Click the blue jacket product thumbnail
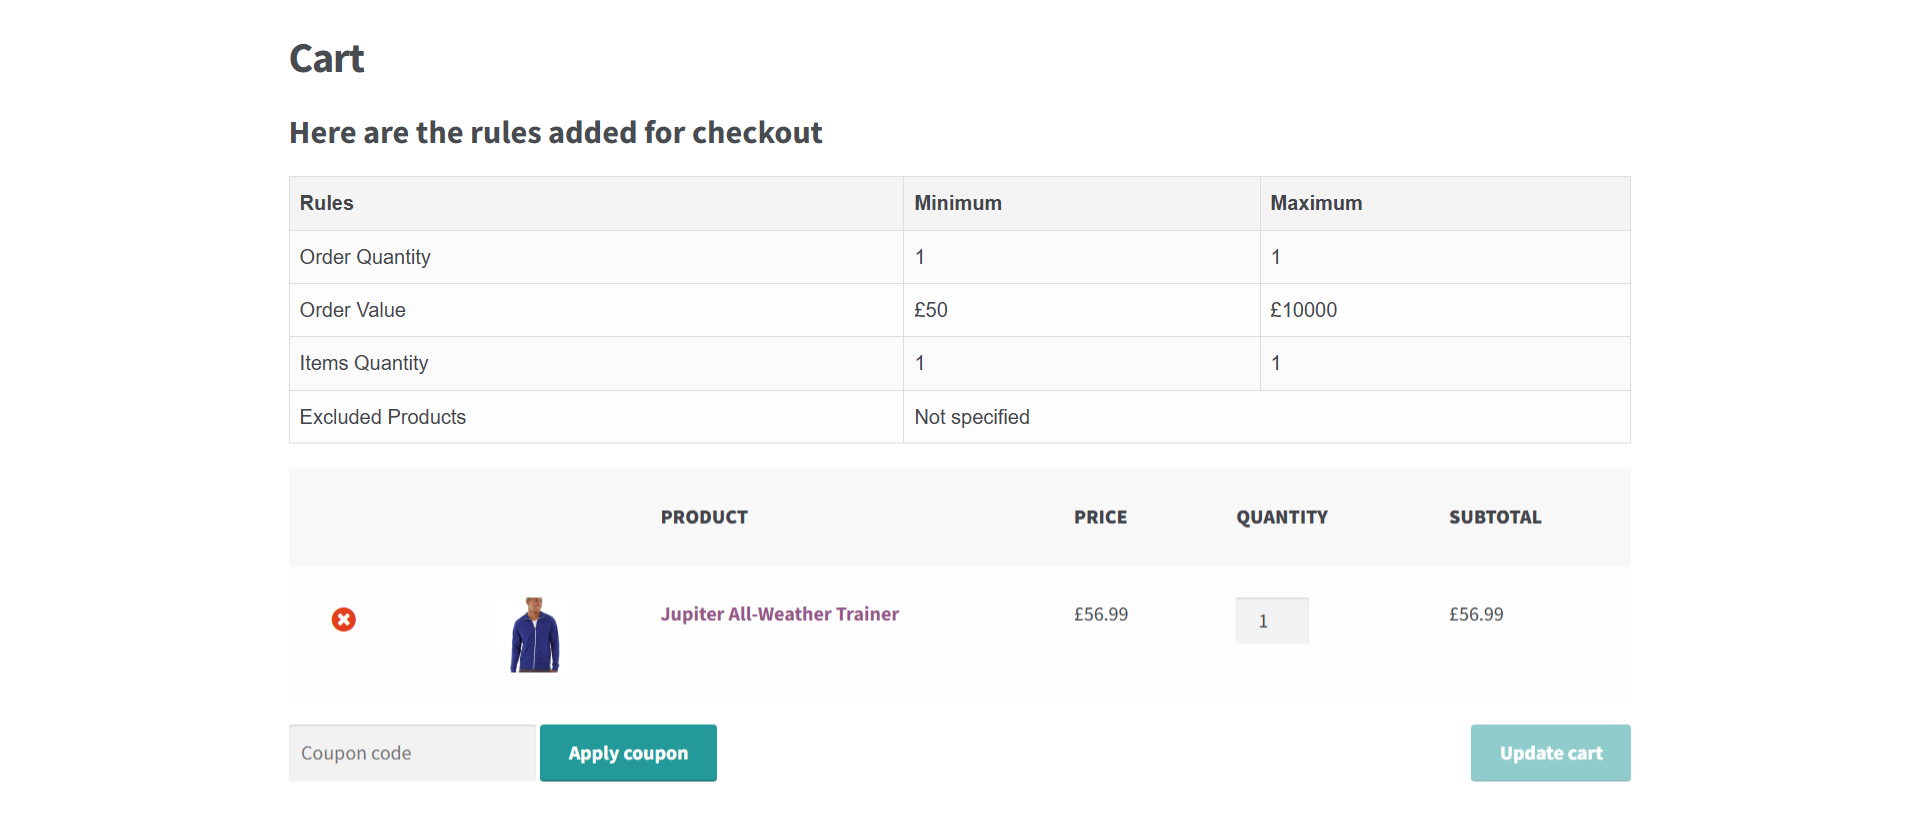1920x815 pixels. click(535, 635)
